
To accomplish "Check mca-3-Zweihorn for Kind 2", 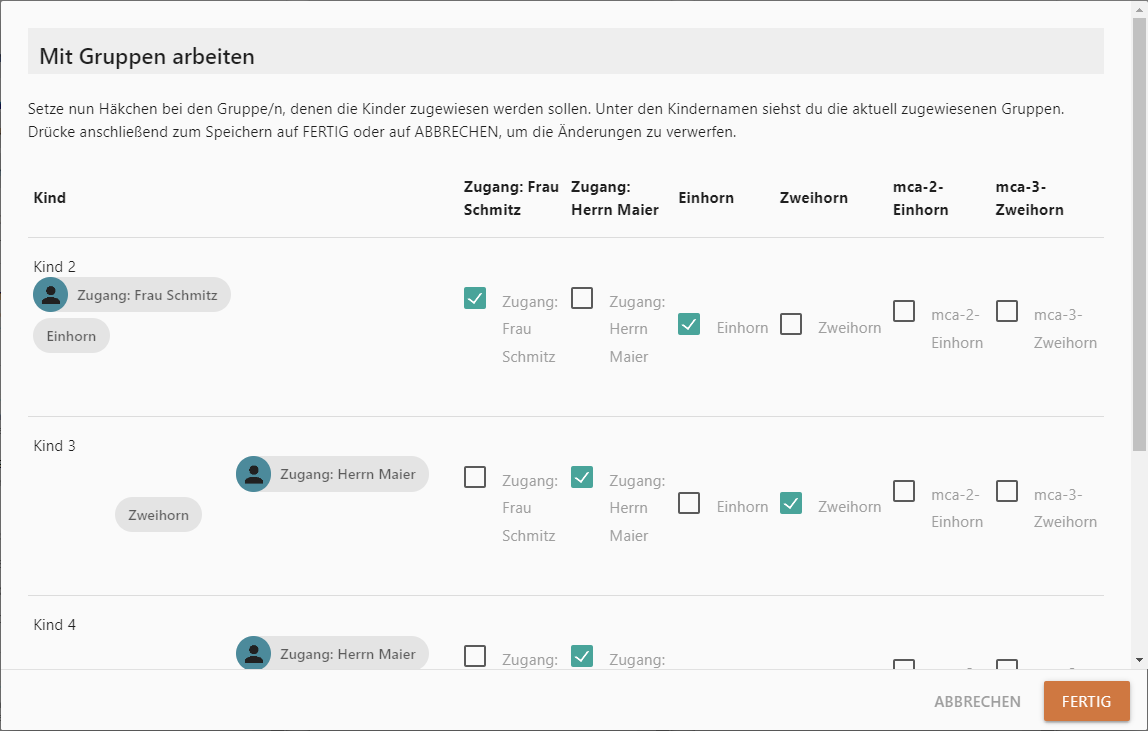I will tap(1007, 311).
